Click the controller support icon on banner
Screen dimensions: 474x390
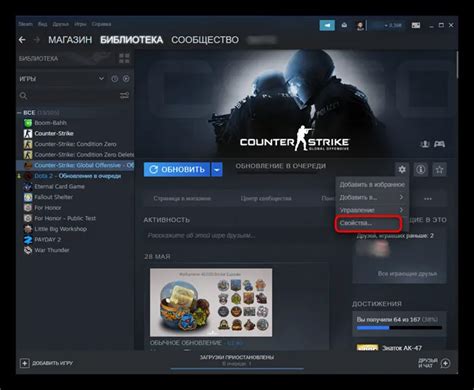tap(439, 144)
